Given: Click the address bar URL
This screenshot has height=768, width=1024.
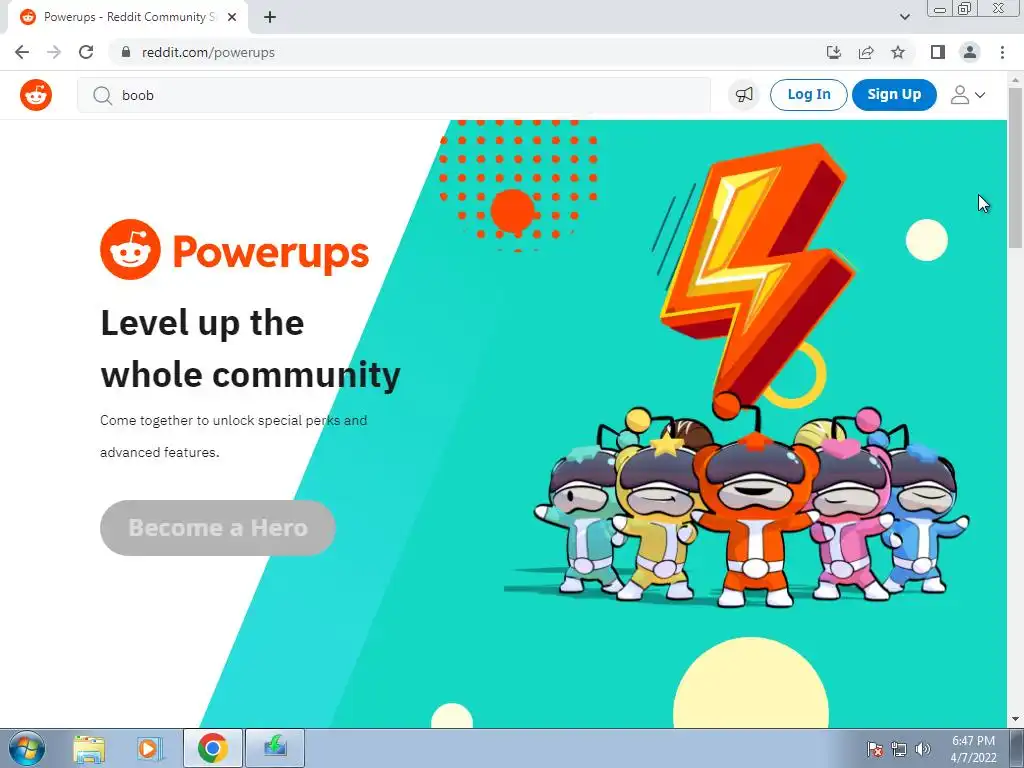Looking at the screenshot, I should pyautogui.click(x=208, y=52).
